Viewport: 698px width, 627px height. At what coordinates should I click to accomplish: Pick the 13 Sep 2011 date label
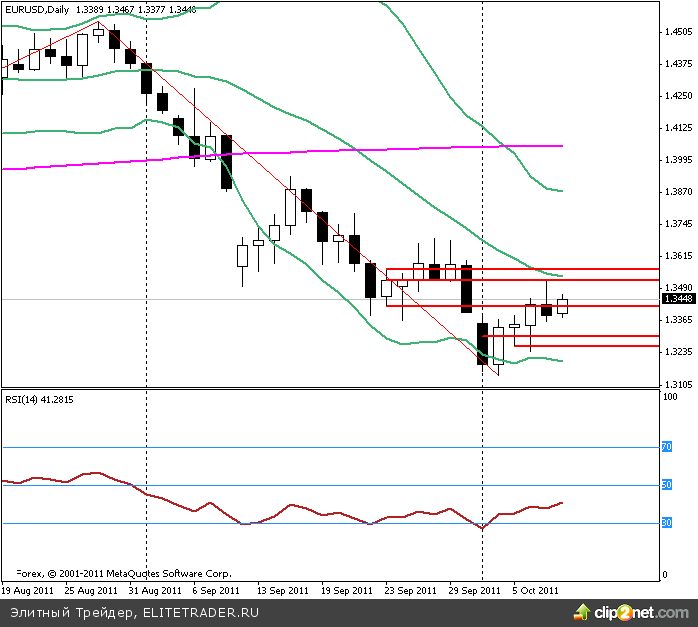pyautogui.click(x=284, y=590)
